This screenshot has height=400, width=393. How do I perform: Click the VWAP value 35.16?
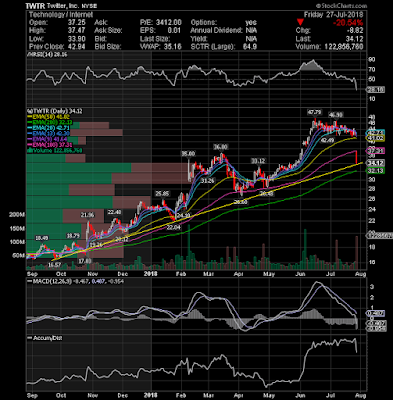[172, 46]
